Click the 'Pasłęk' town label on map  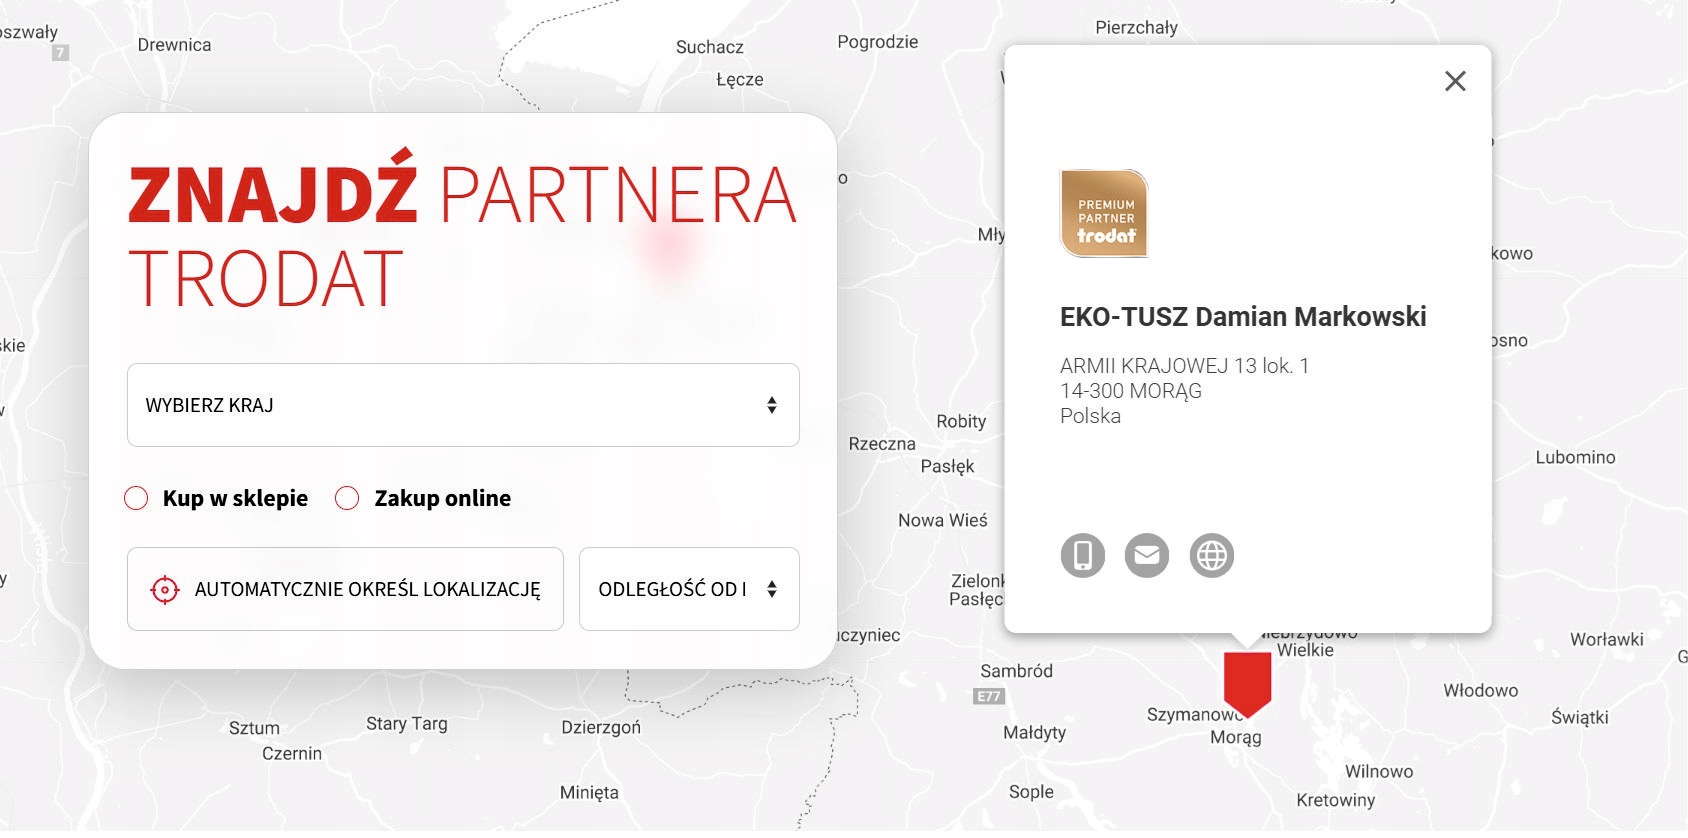point(947,466)
